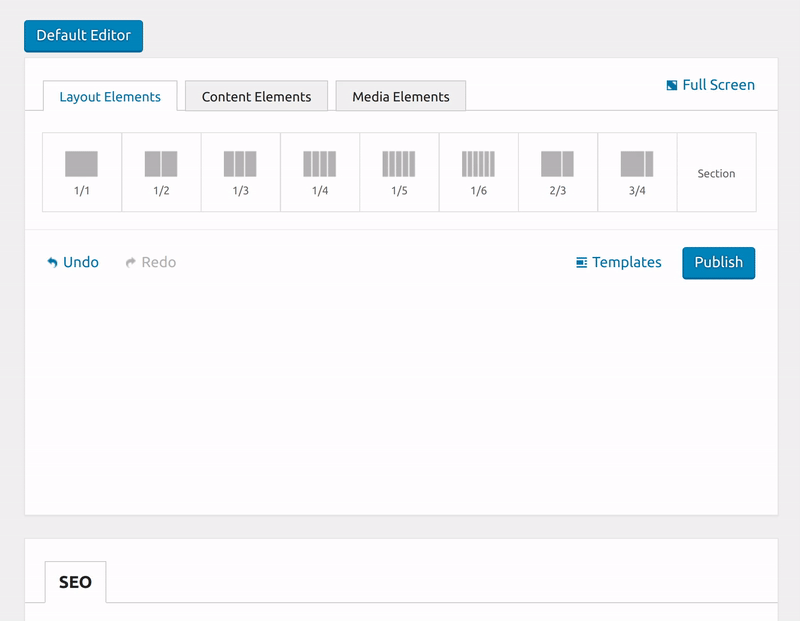
Task: Choose the 3/4 column layout
Action: (637, 172)
